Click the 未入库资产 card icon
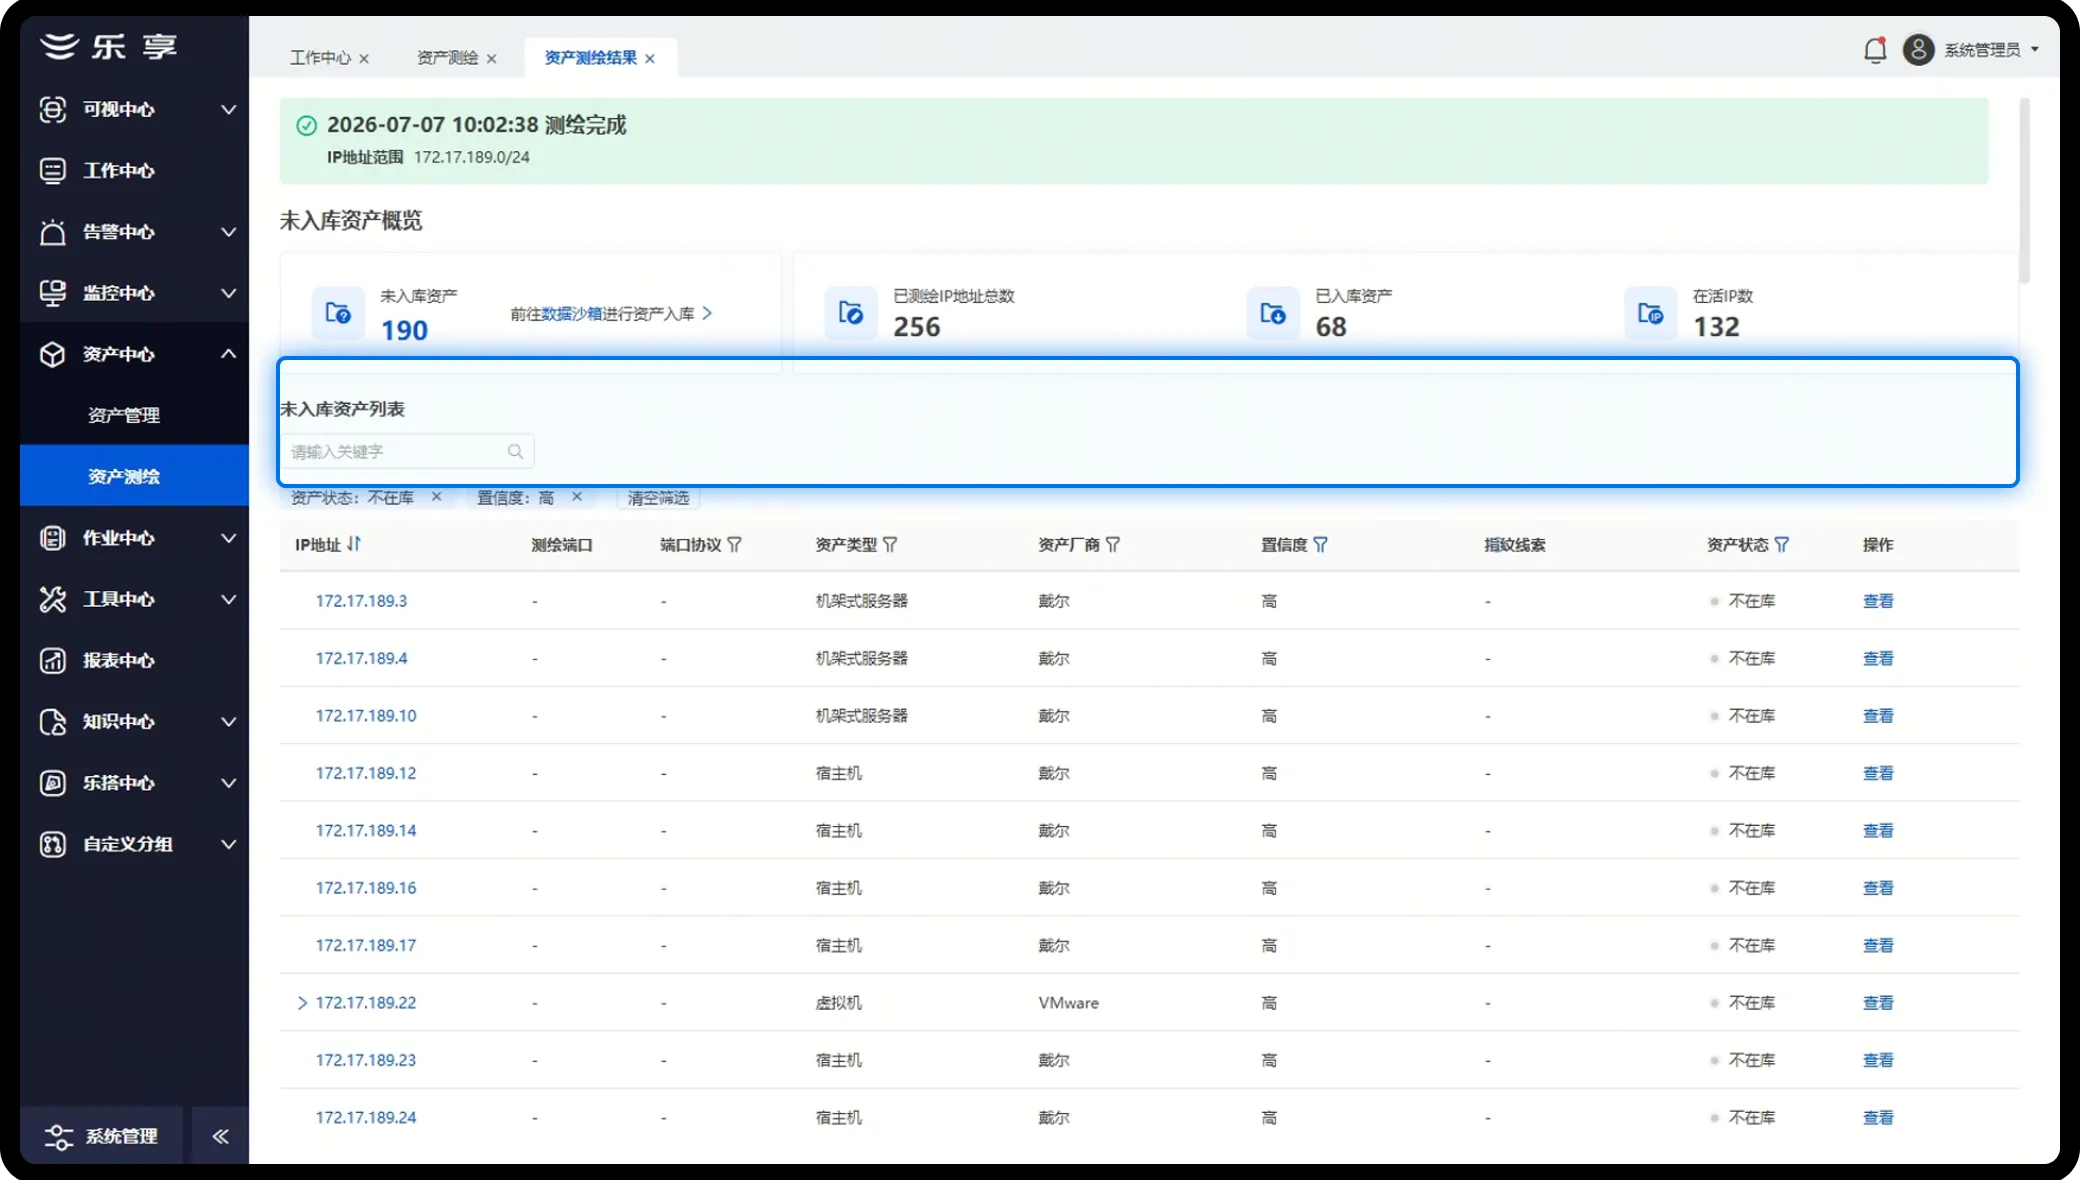 point(338,313)
